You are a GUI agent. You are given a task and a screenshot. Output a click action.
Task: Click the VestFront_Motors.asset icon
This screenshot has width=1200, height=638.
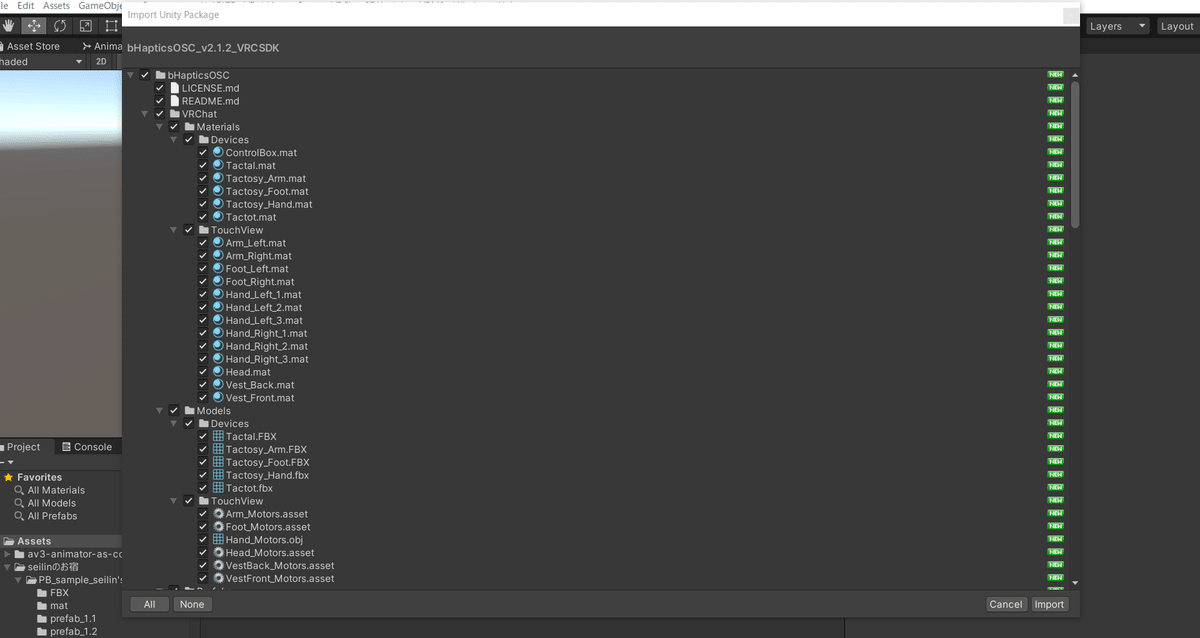218,578
